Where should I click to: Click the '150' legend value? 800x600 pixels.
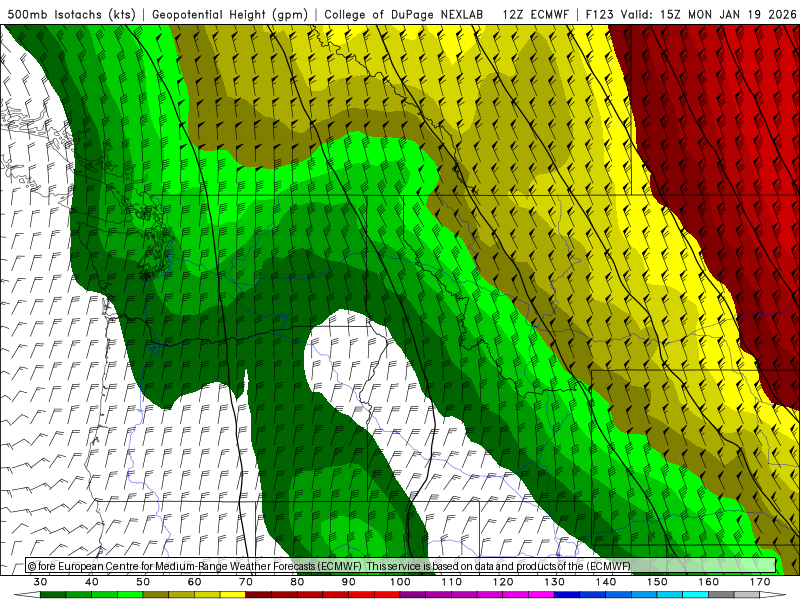coord(657,582)
